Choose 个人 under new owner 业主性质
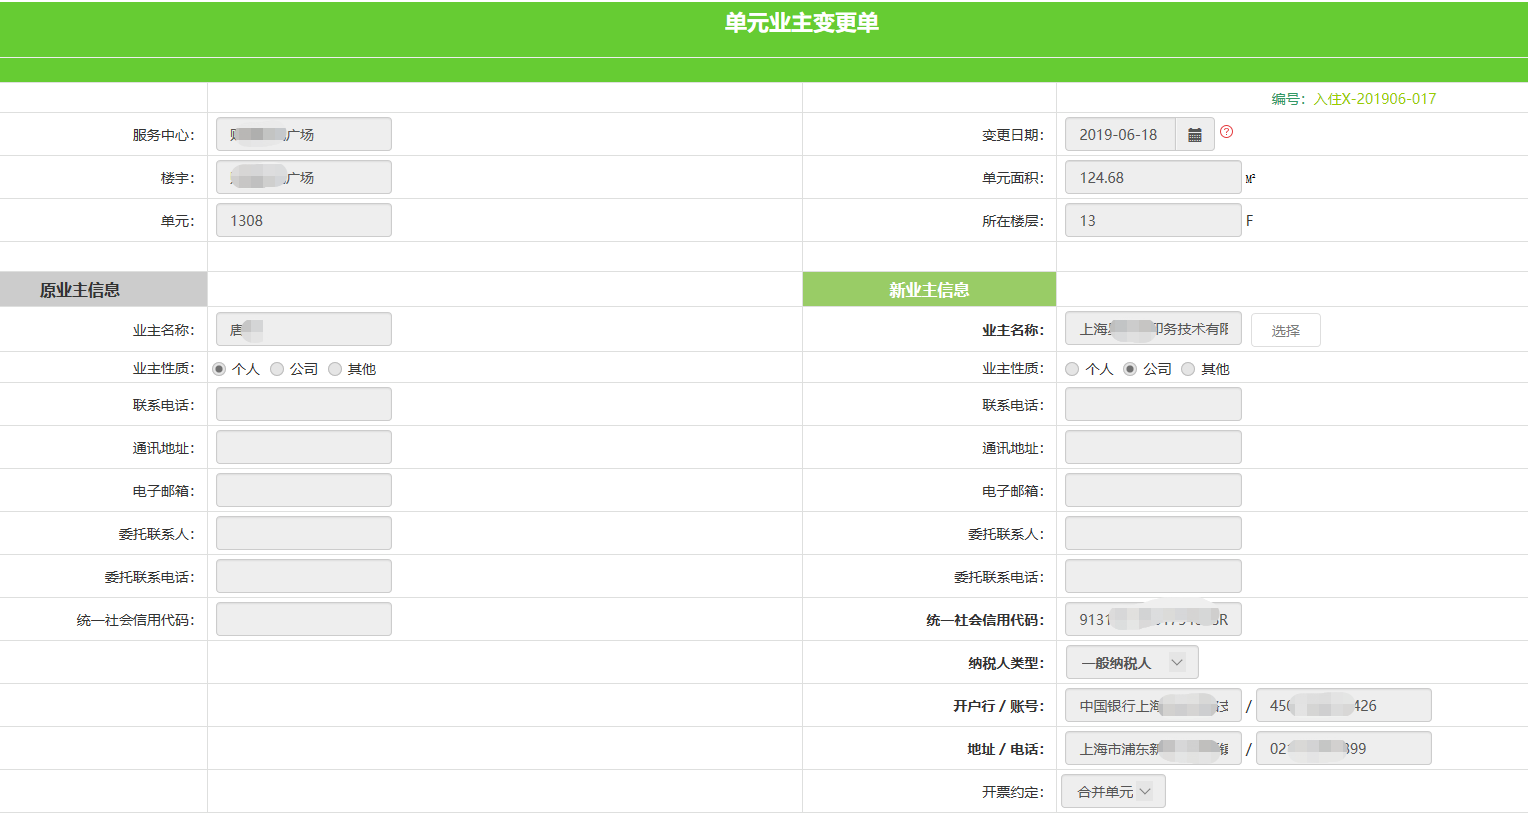1528x816 pixels. [x=1073, y=369]
